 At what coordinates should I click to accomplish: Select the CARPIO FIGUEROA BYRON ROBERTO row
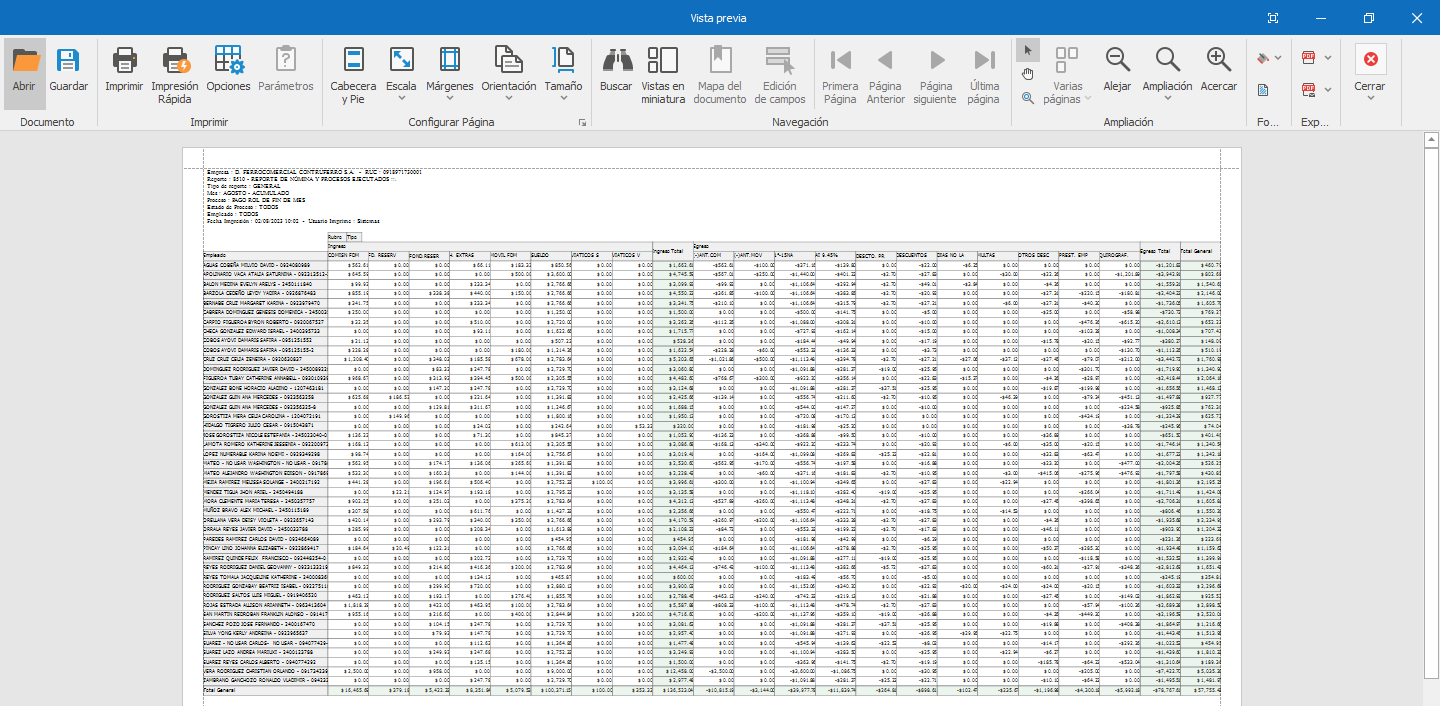pyautogui.click(x=712, y=321)
